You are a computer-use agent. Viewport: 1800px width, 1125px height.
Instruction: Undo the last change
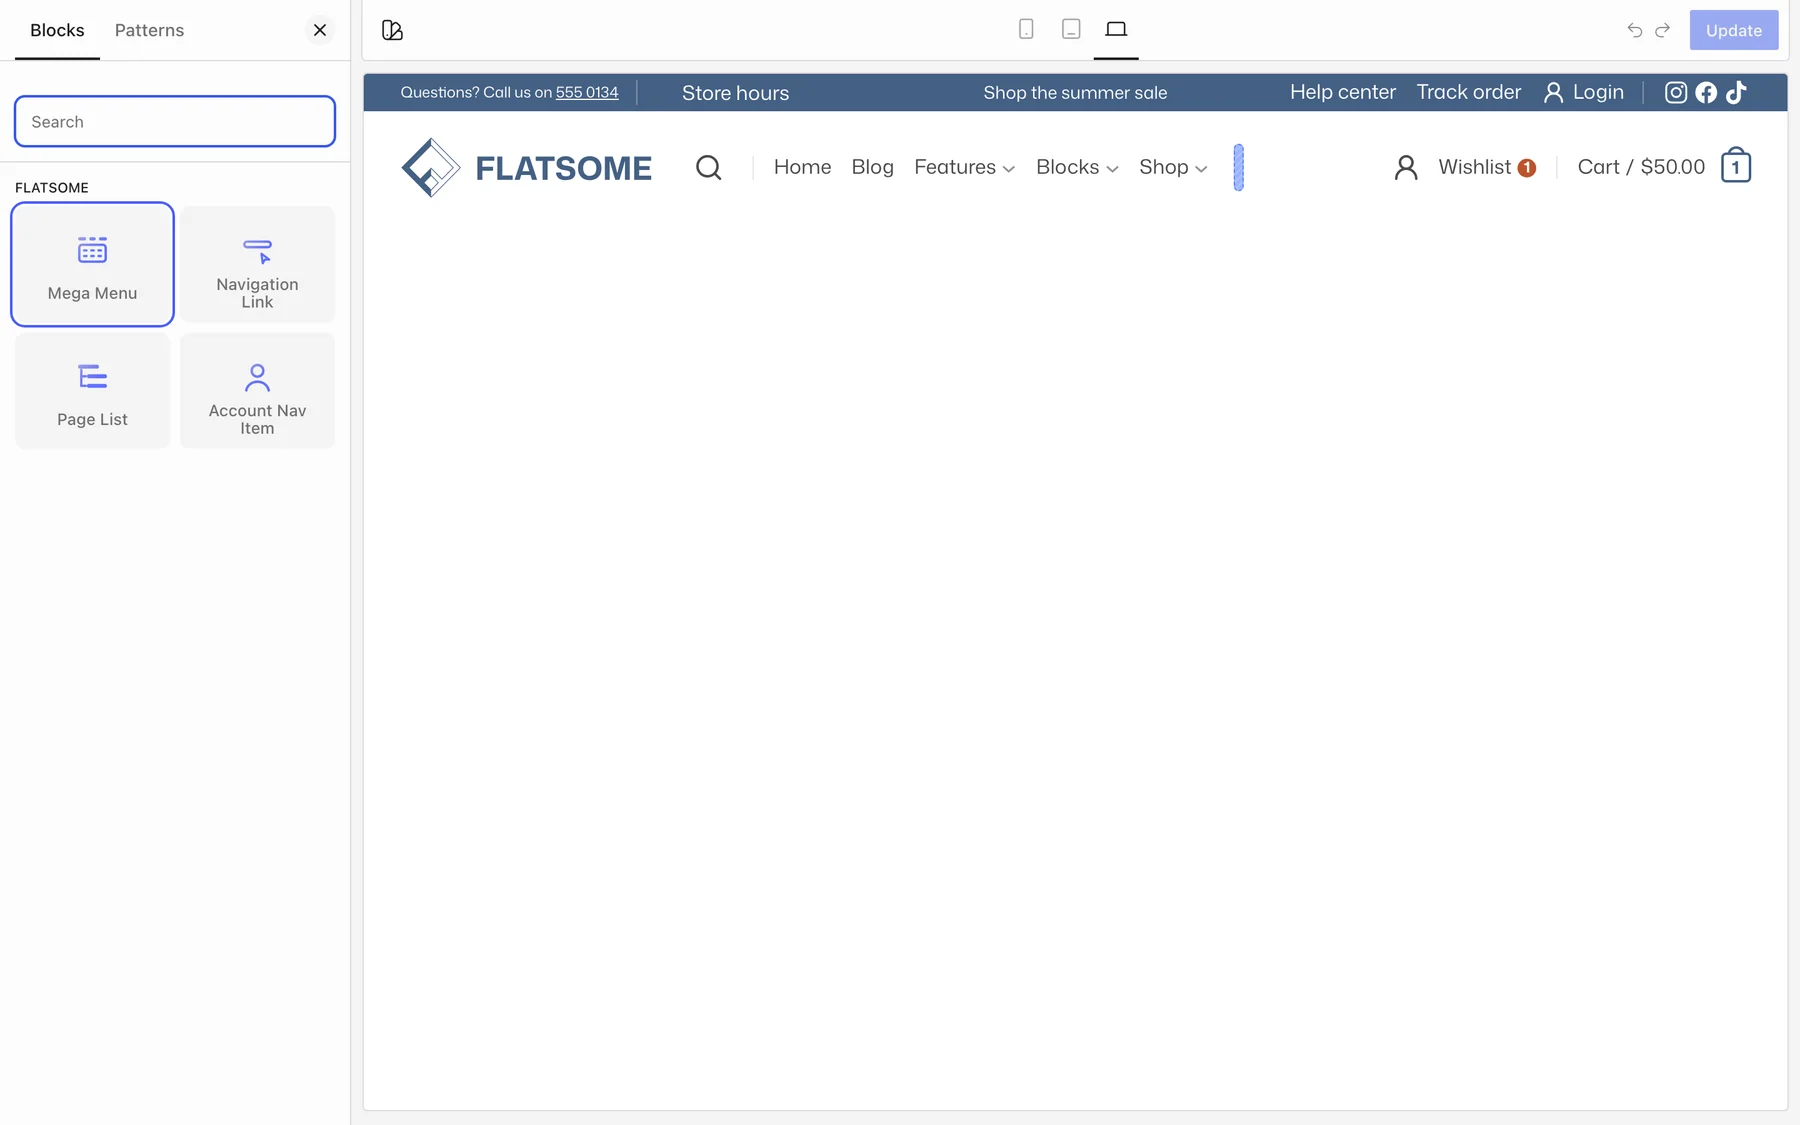point(1635,30)
